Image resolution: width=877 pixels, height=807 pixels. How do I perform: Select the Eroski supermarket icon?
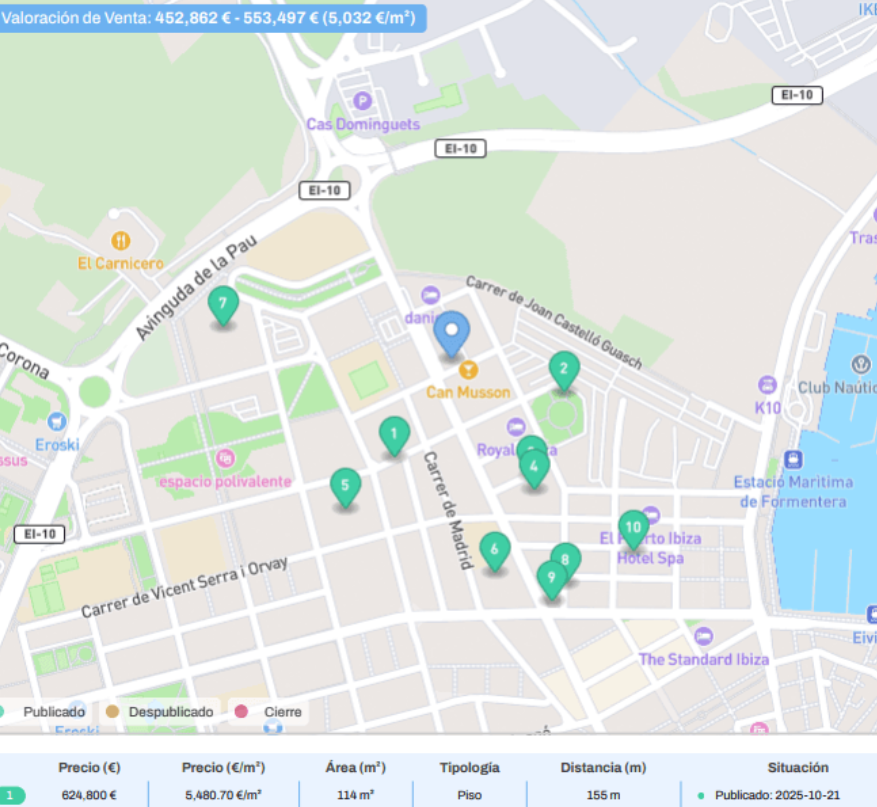point(57,421)
